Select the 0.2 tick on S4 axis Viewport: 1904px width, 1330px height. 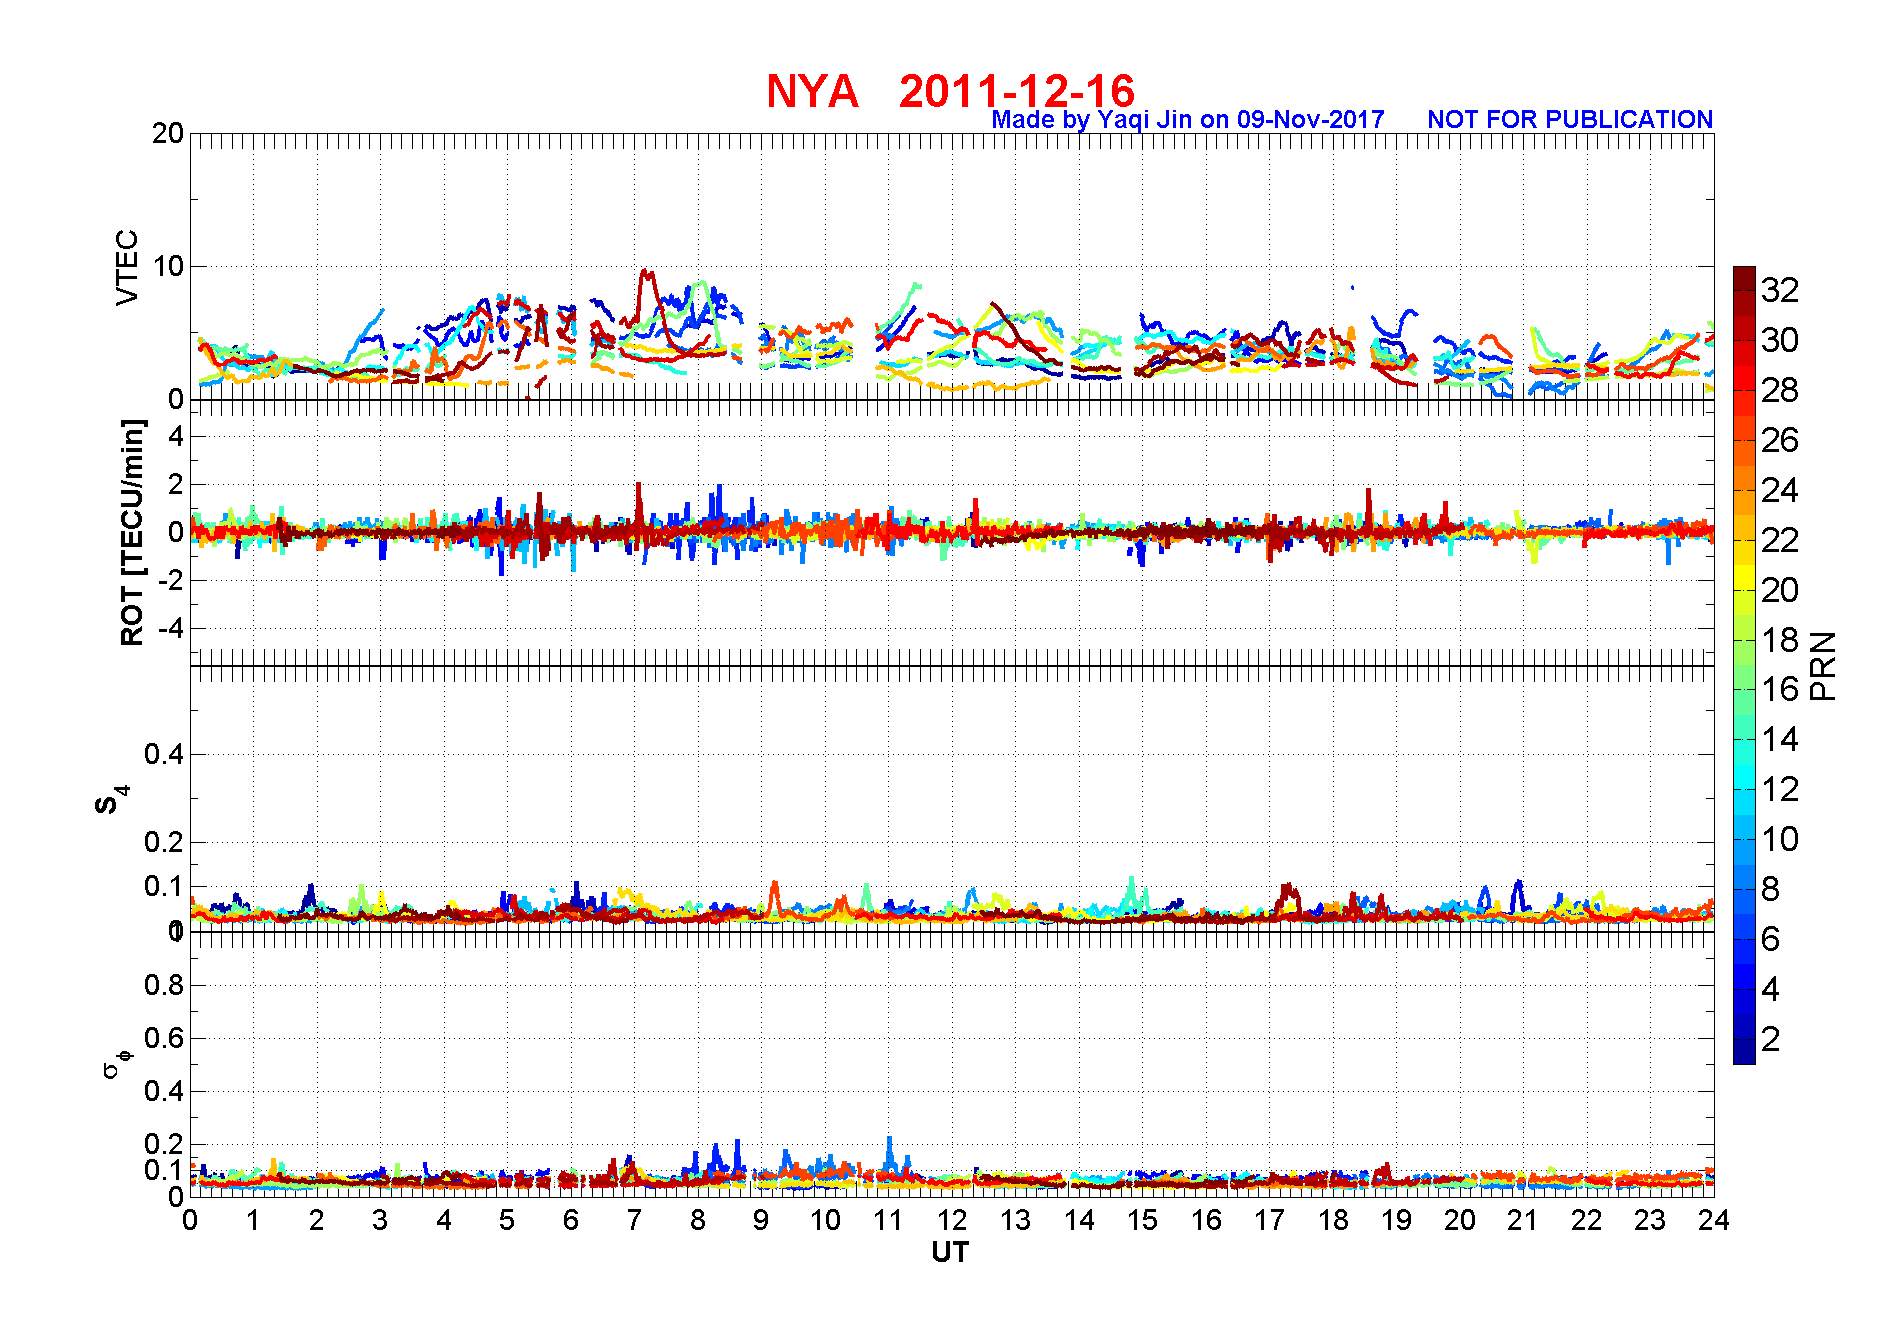tap(164, 842)
